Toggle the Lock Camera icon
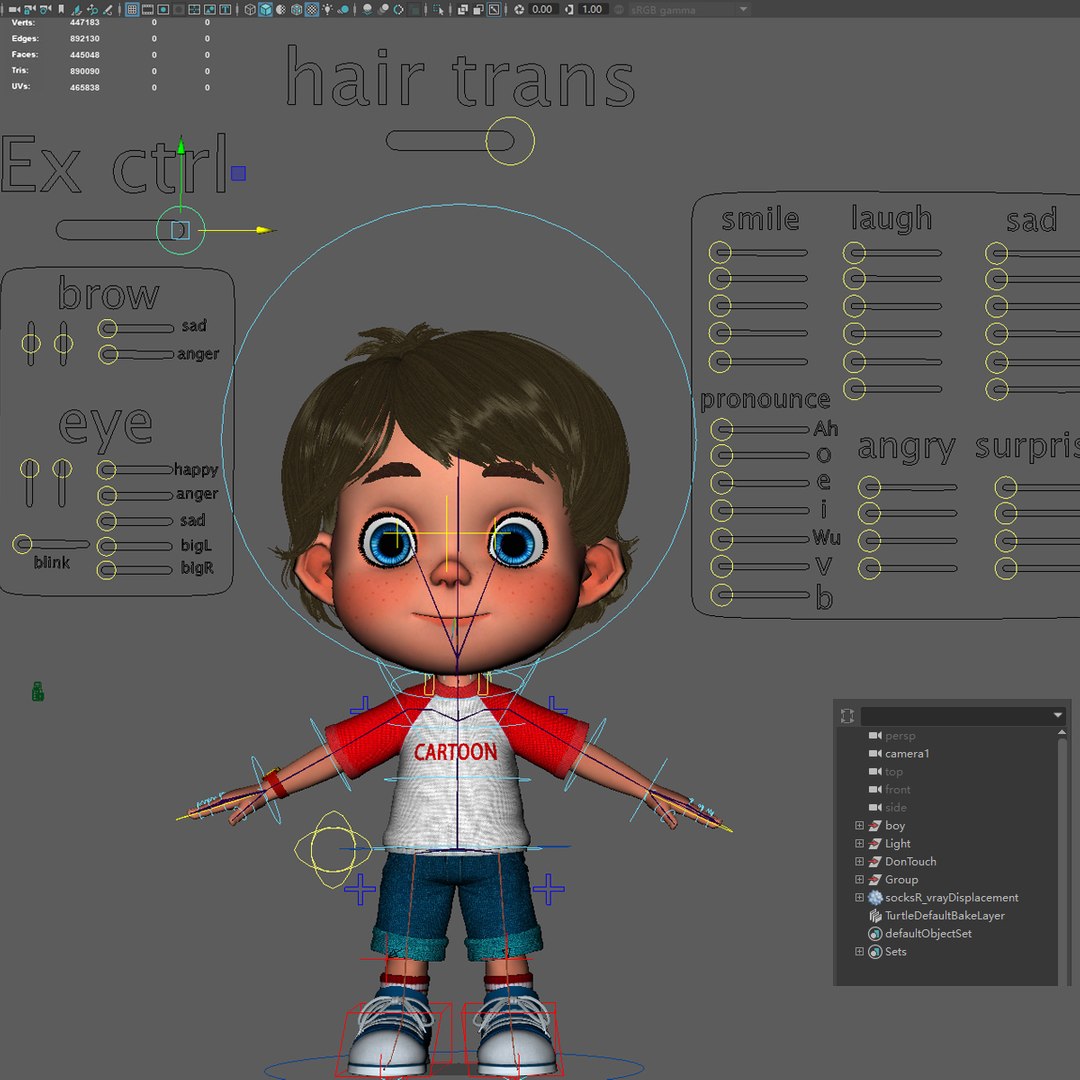The image size is (1080, 1080). [30, 10]
